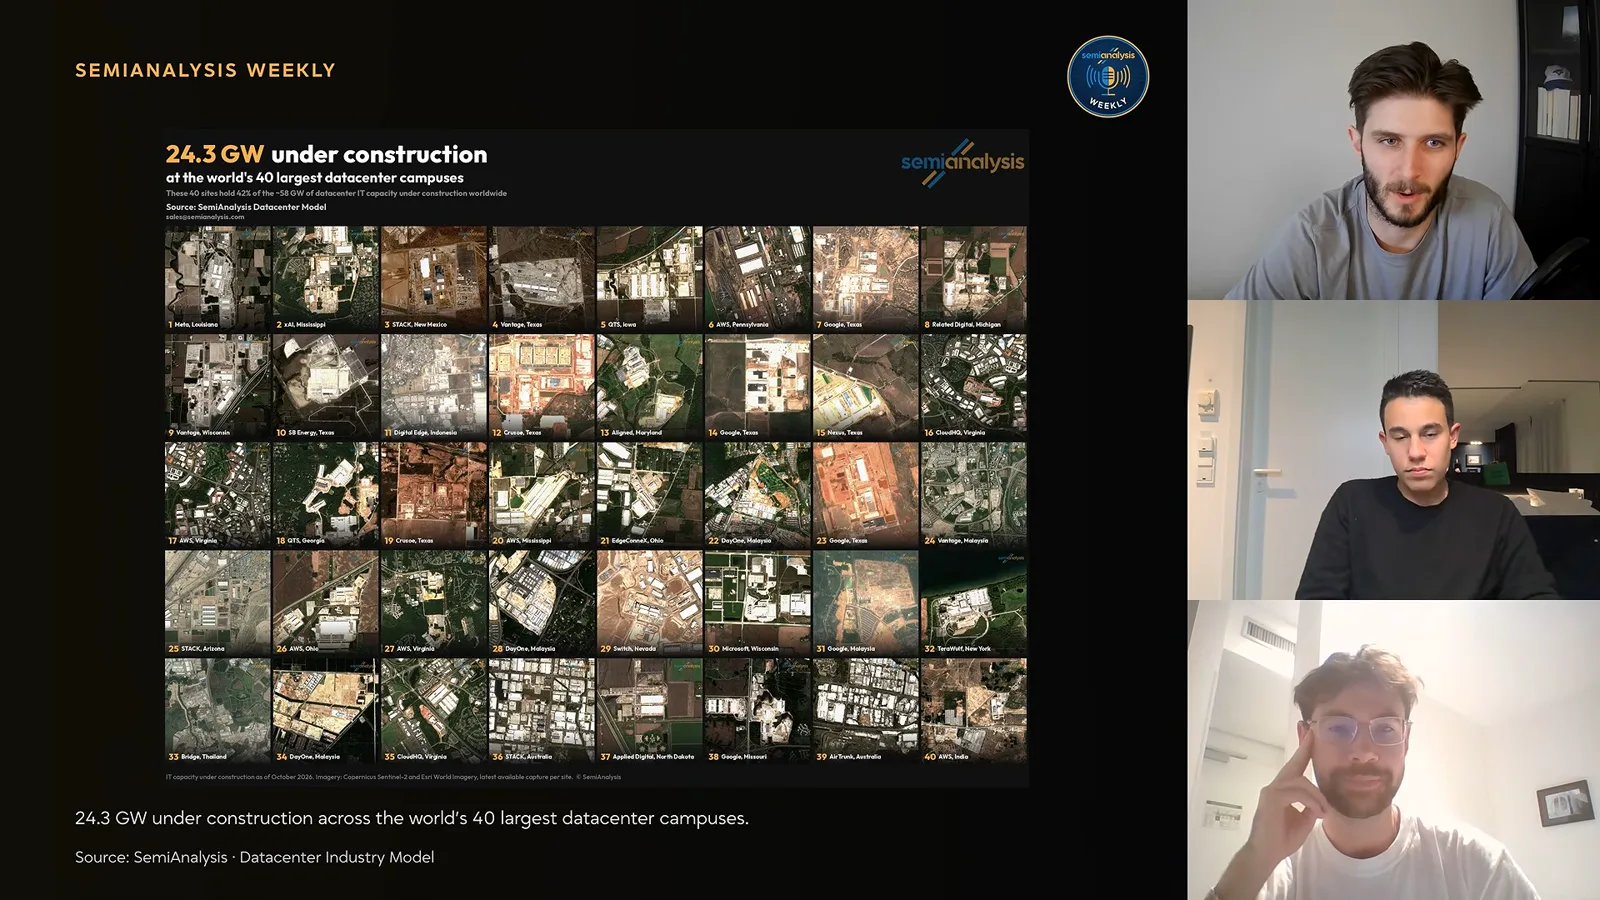Click "Source: SemiAnalysis Datacenter Model" on the slide
This screenshot has width=1600, height=900.
tap(246, 207)
